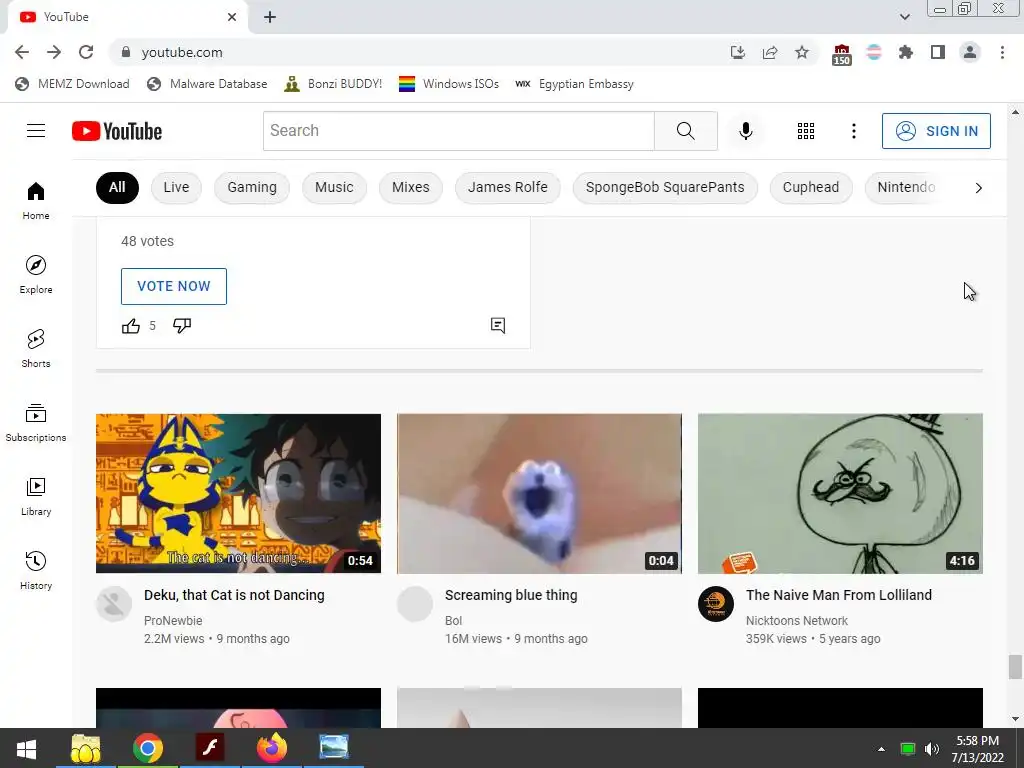Select the Cuphead filter chip
This screenshot has width=1024, height=768.
pyautogui.click(x=810, y=187)
